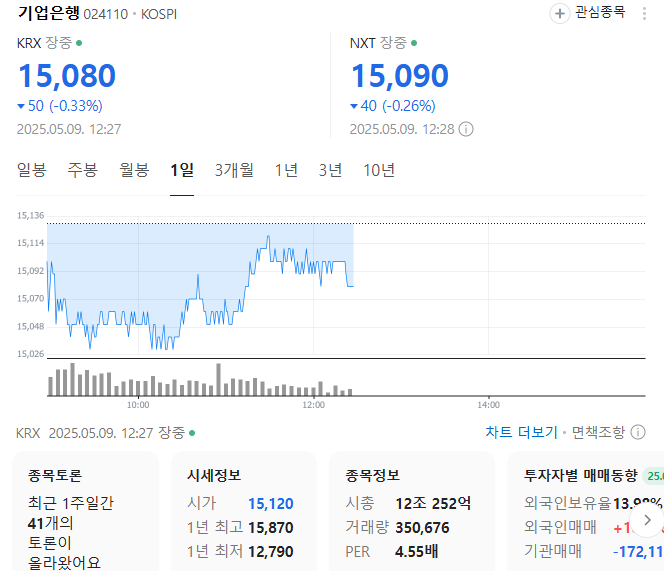Click stock name 기업은행
Viewport: 664px width, 571px height.
tap(49, 13)
